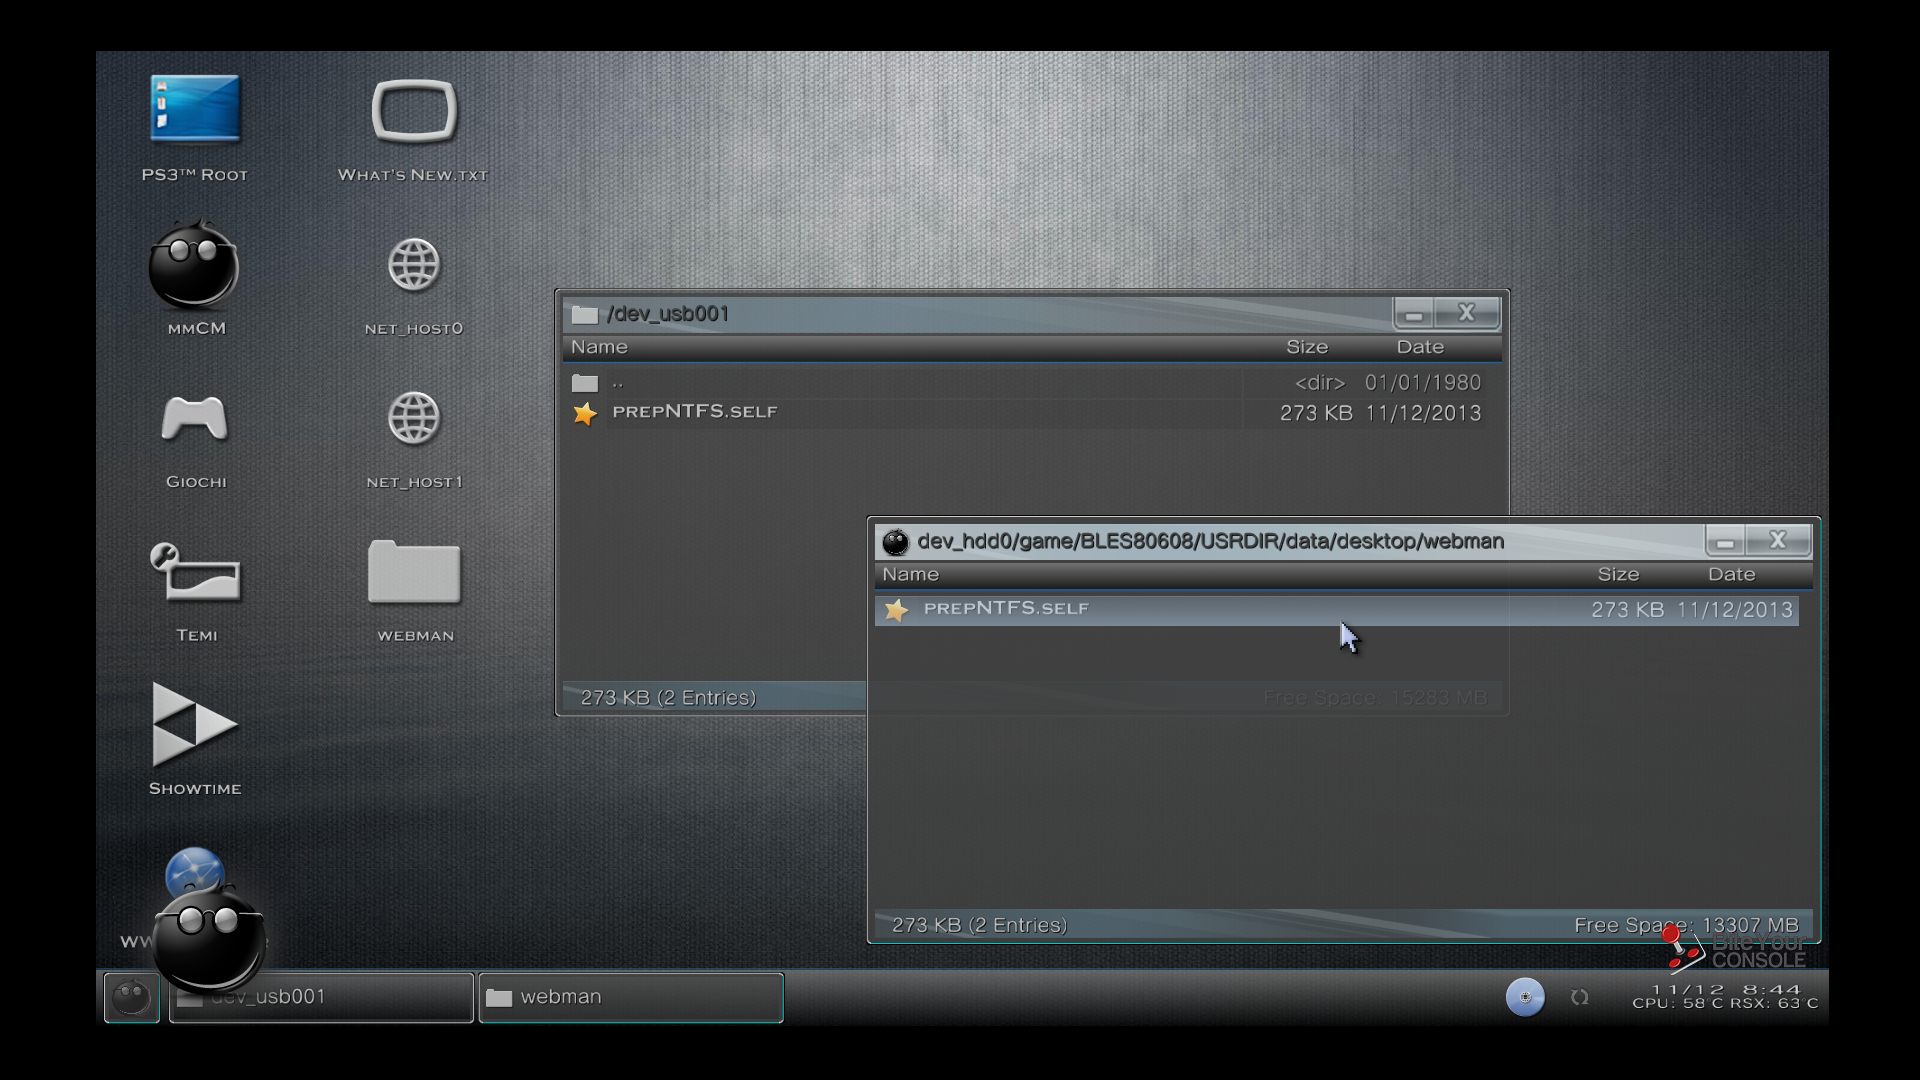Open the PS3 Root desktop icon

(x=195, y=108)
